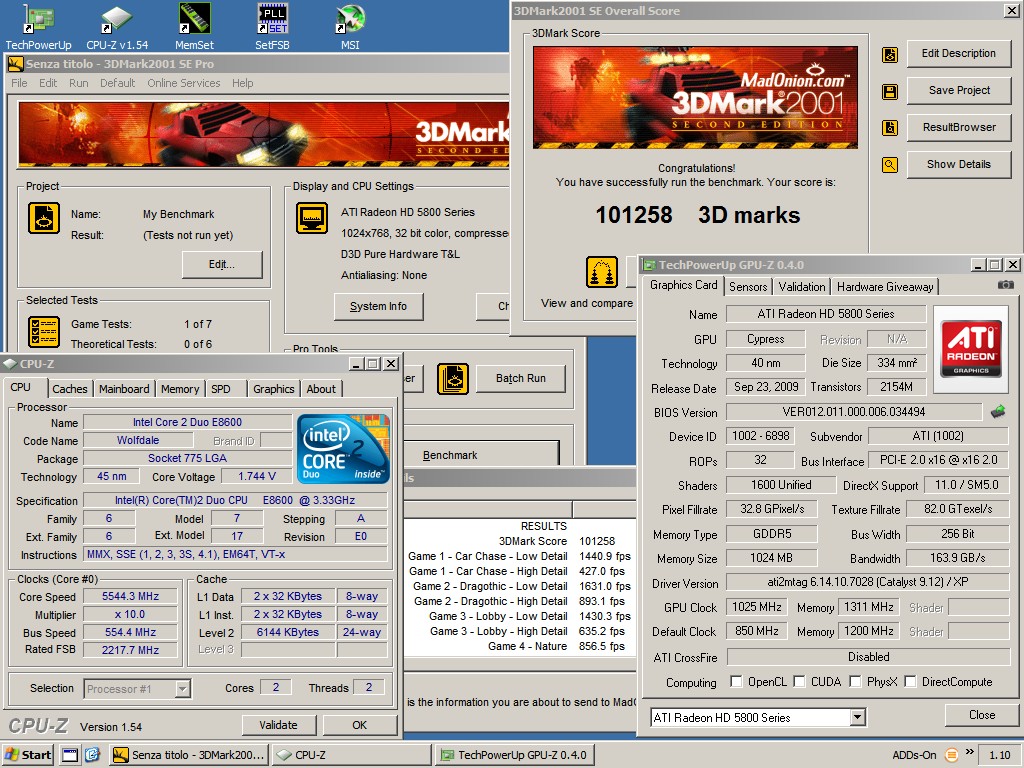Click the Edit Description button

coord(959,54)
